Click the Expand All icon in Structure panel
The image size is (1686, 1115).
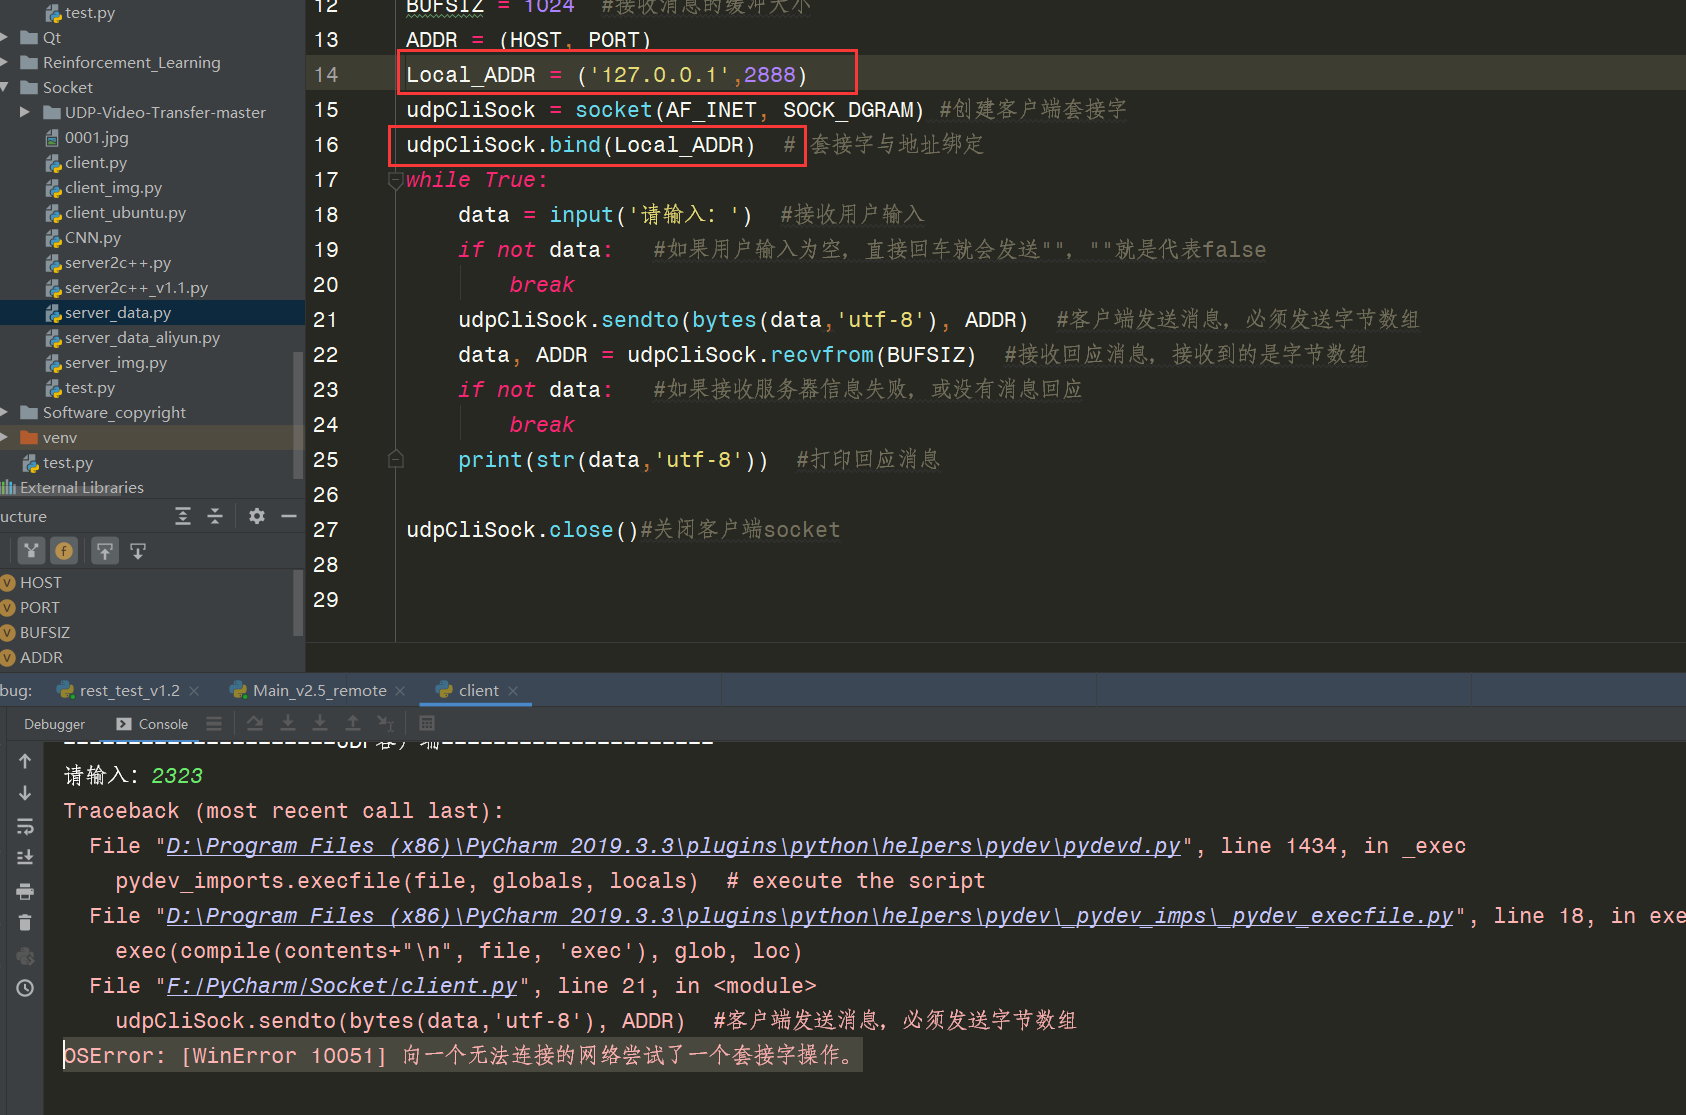(x=183, y=516)
